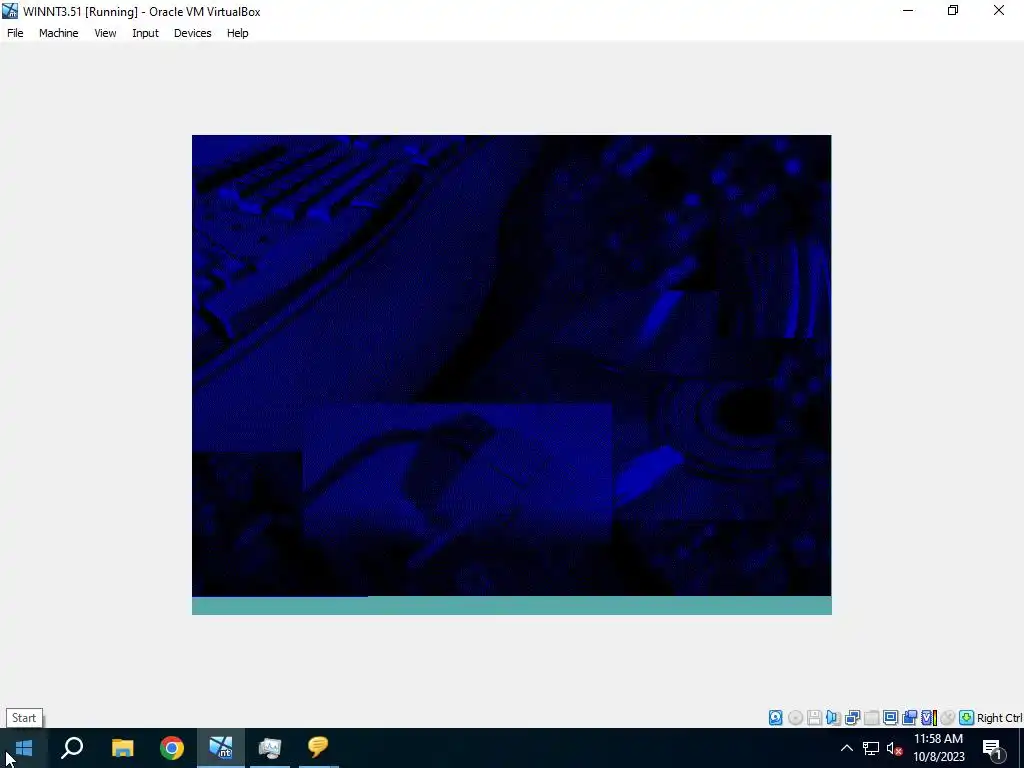Click the green arrow keyboard capture icon
Viewport: 1024px width, 768px height.
pyautogui.click(x=967, y=718)
